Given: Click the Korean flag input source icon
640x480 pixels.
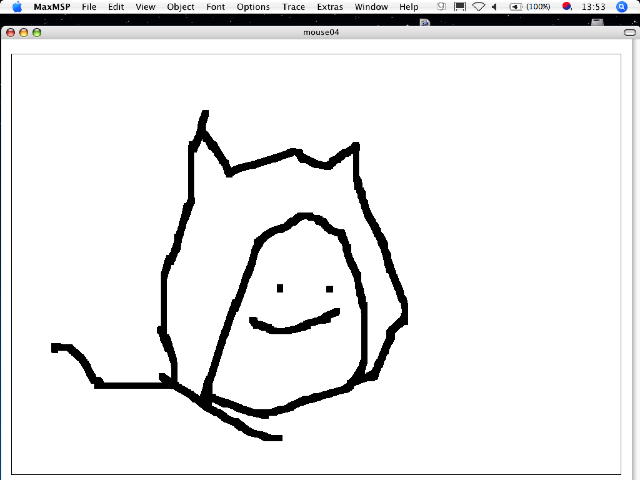Looking at the screenshot, I should pos(567,7).
